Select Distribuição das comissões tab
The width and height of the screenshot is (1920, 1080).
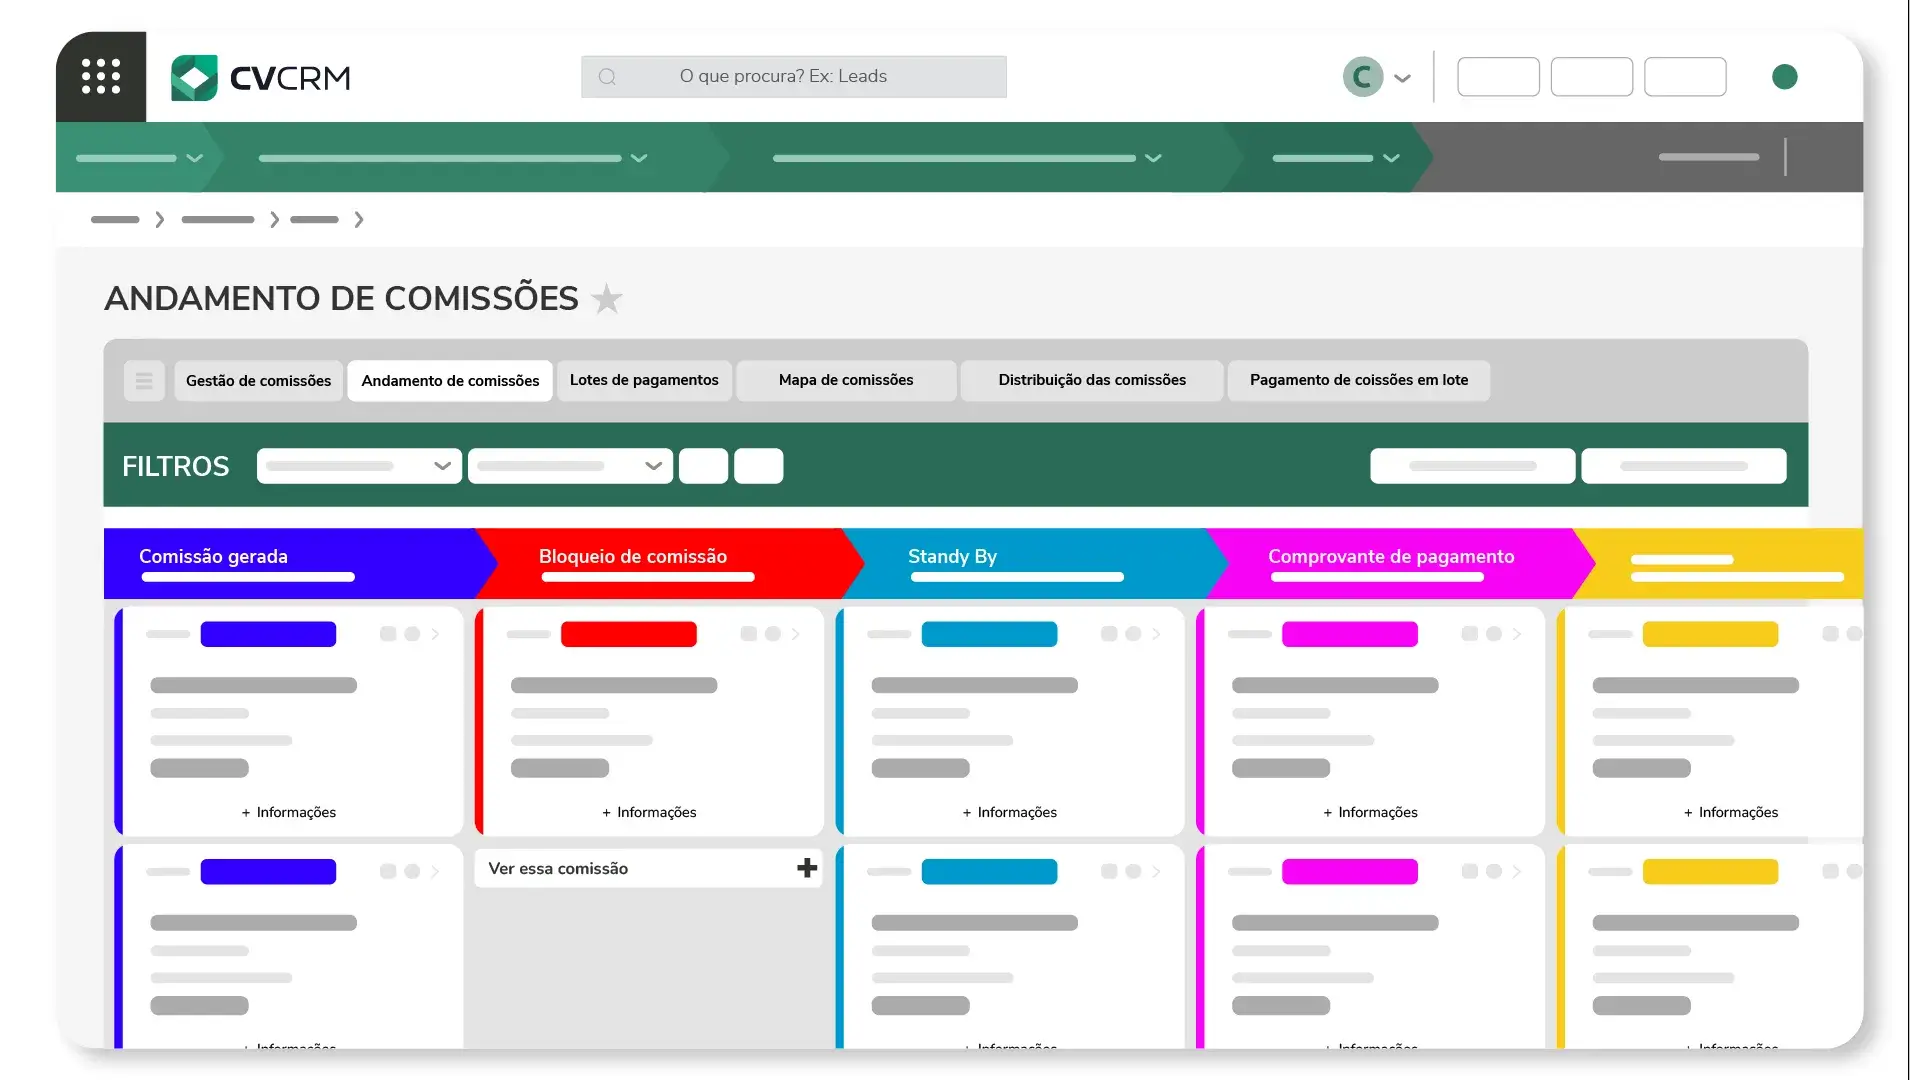(1092, 380)
